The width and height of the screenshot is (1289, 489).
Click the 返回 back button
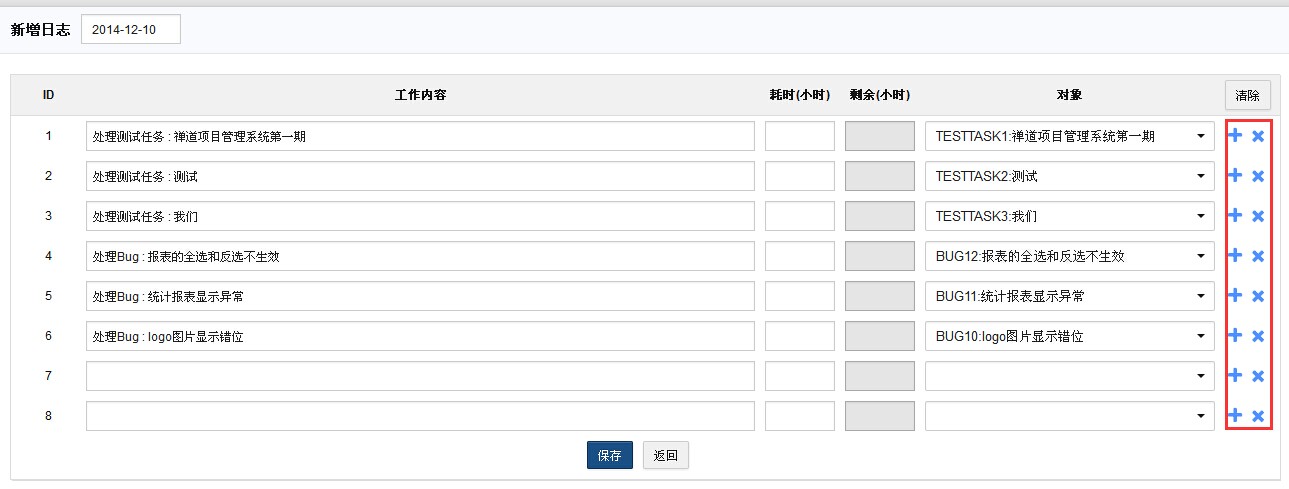point(665,456)
